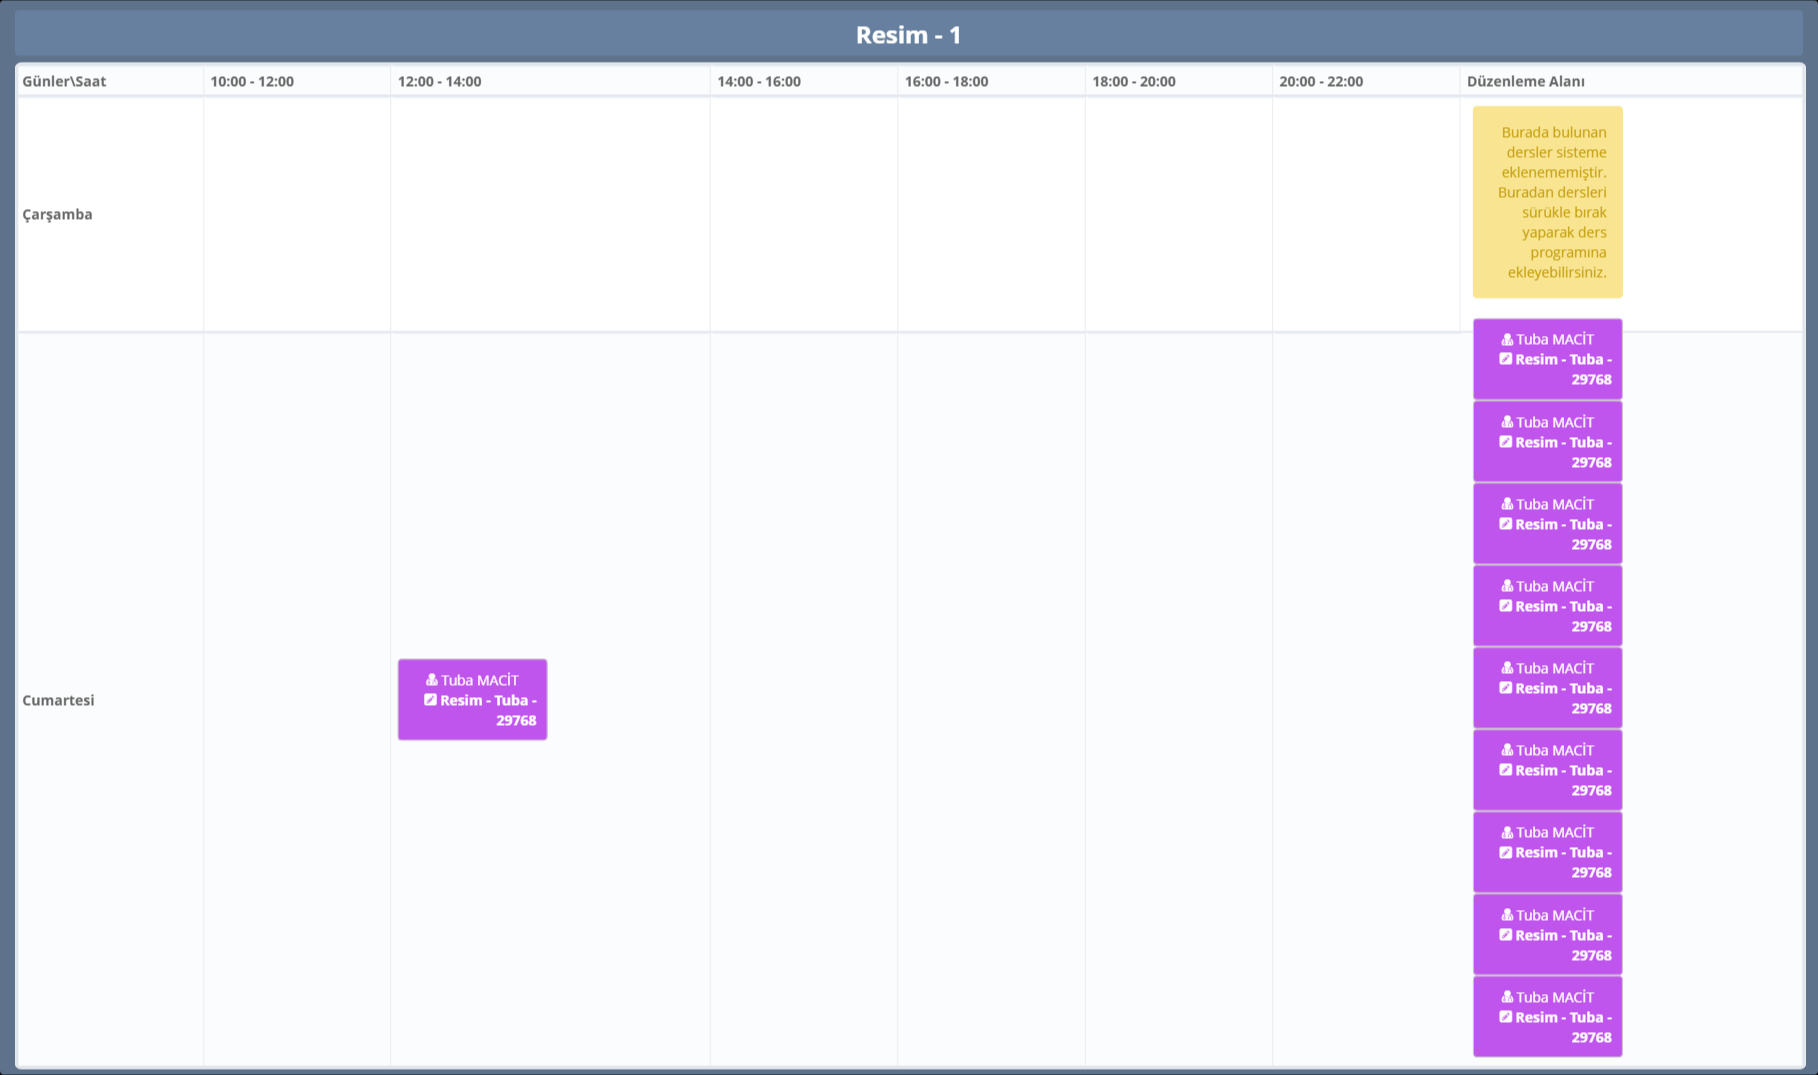Click teacher icon on the topmost unscheduled lesson card

tap(1507, 339)
